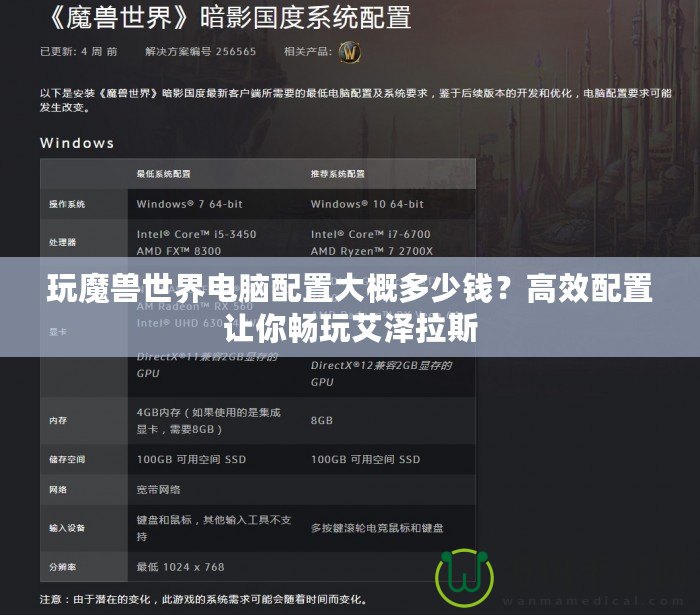
Task: Click the '8GB' recommended memory cell
Action: [x=321, y=420]
